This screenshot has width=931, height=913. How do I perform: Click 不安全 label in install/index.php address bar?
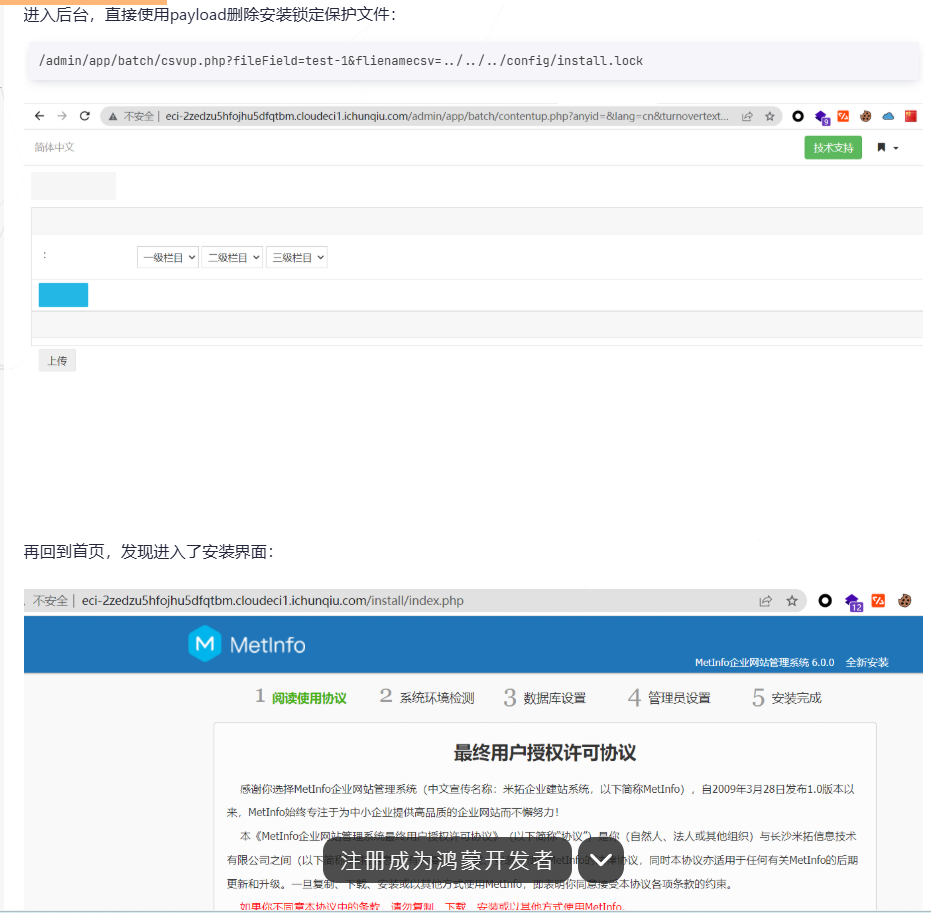click(x=50, y=601)
